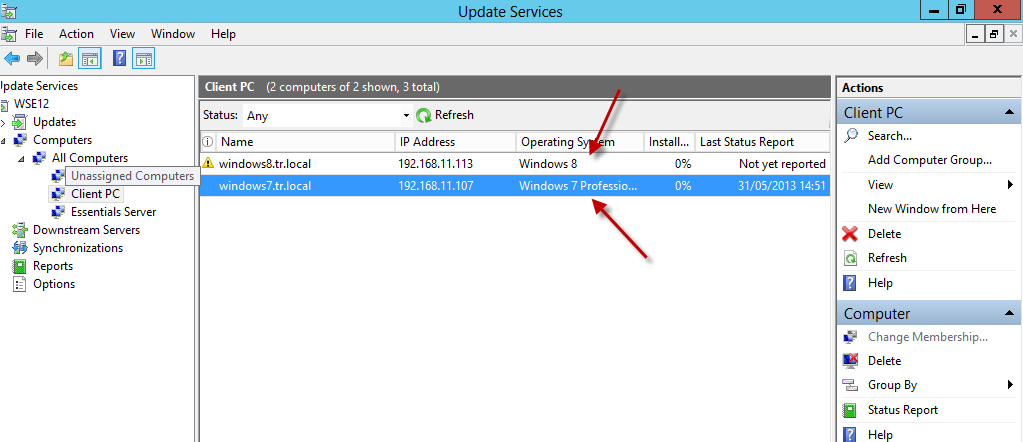This screenshot has width=1023, height=442.
Task: Click the green Refresh icon beside Status
Action: point(424,116)
